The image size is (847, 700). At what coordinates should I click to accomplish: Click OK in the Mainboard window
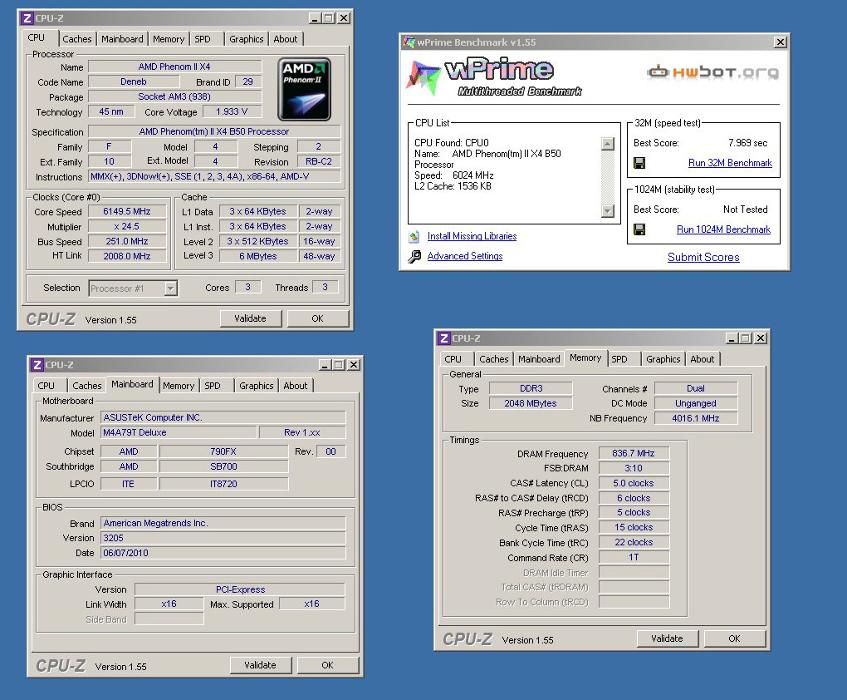[327, 665]
